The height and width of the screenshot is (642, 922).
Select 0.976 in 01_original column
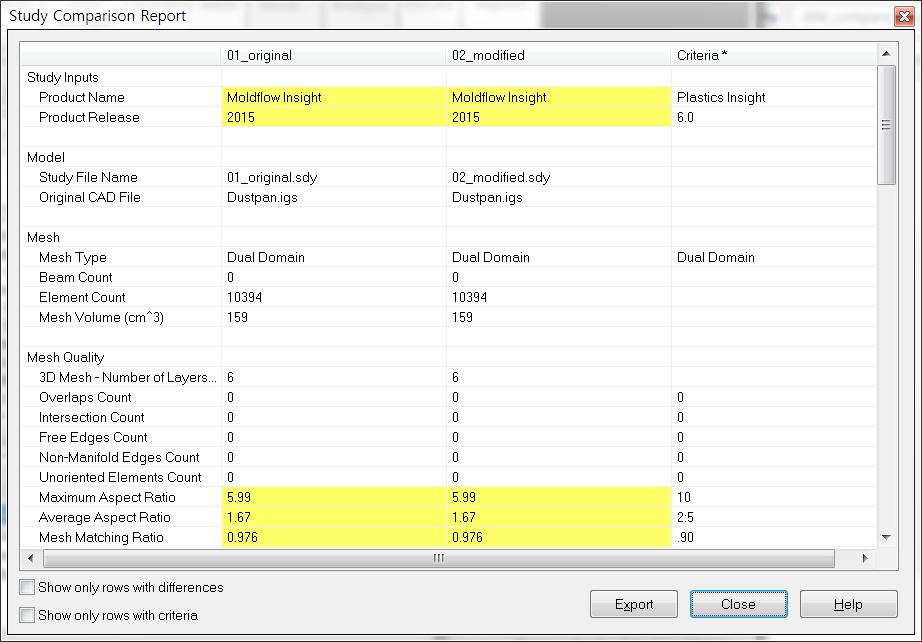(x=333, y=537)
